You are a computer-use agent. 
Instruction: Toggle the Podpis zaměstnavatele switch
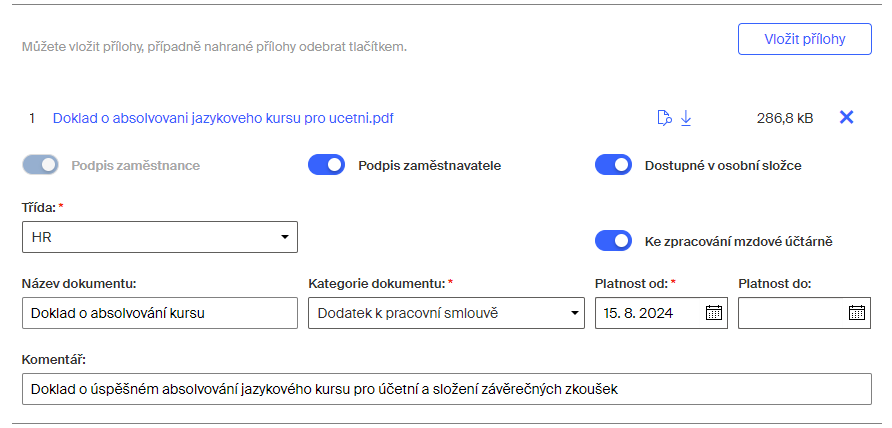pyautogui.click(x=327, y=164)
